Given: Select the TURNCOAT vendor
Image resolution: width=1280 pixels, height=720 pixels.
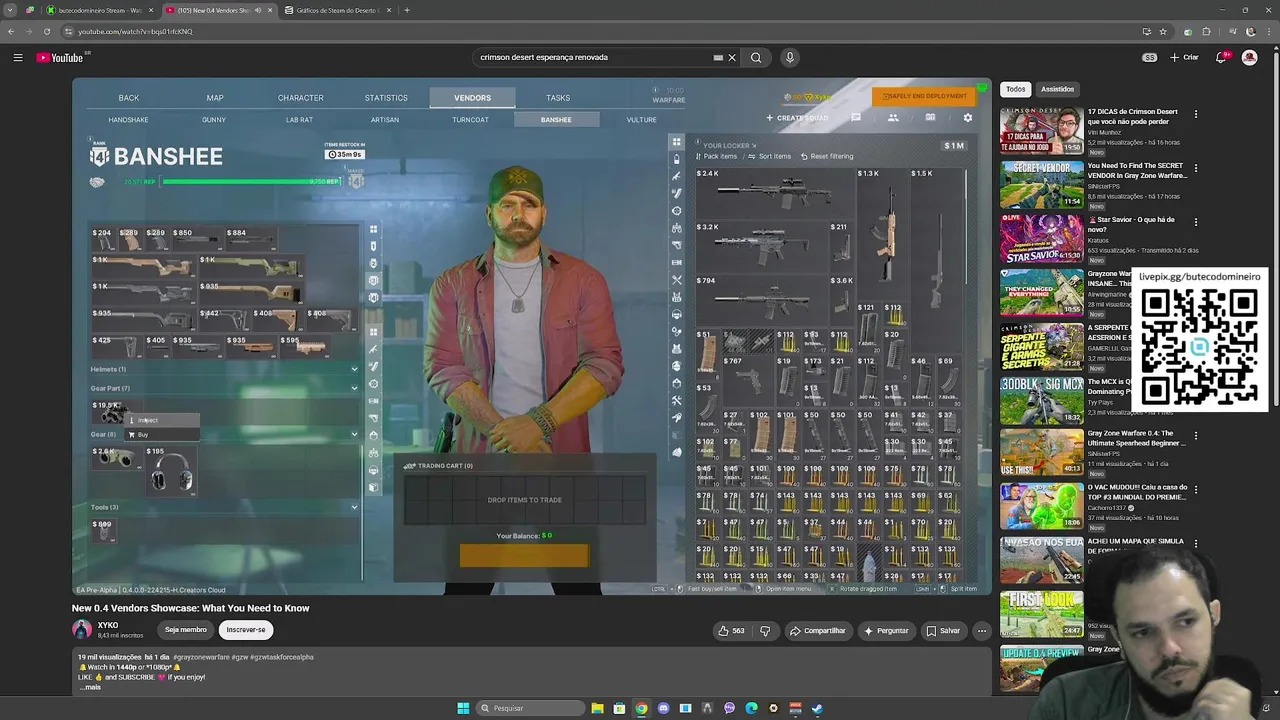Looking at the screenshot, I should point(470,120).
